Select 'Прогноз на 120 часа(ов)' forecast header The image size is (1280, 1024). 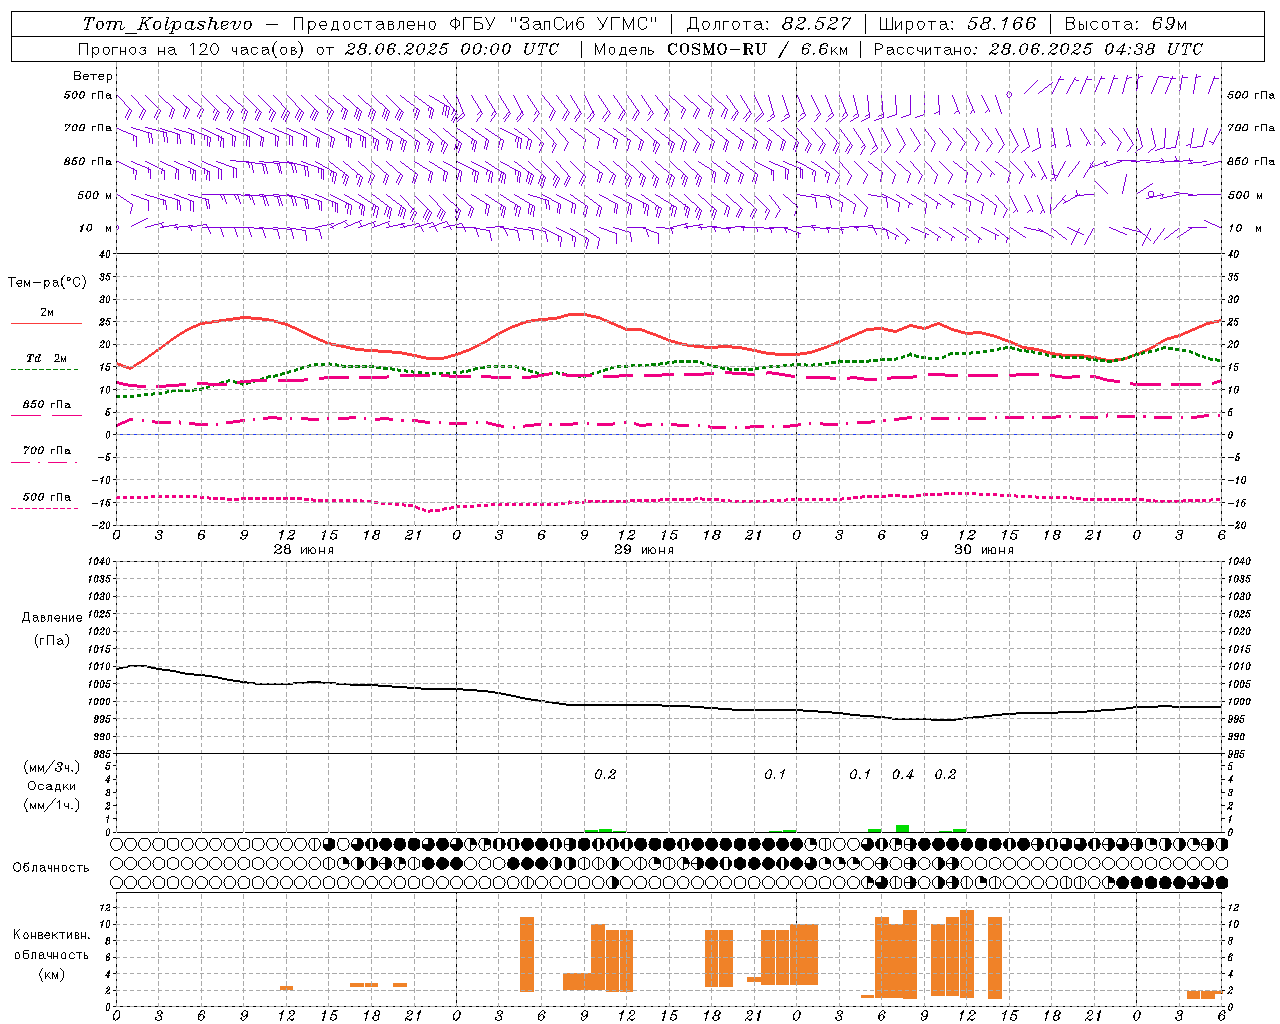[x=192, y=49]
